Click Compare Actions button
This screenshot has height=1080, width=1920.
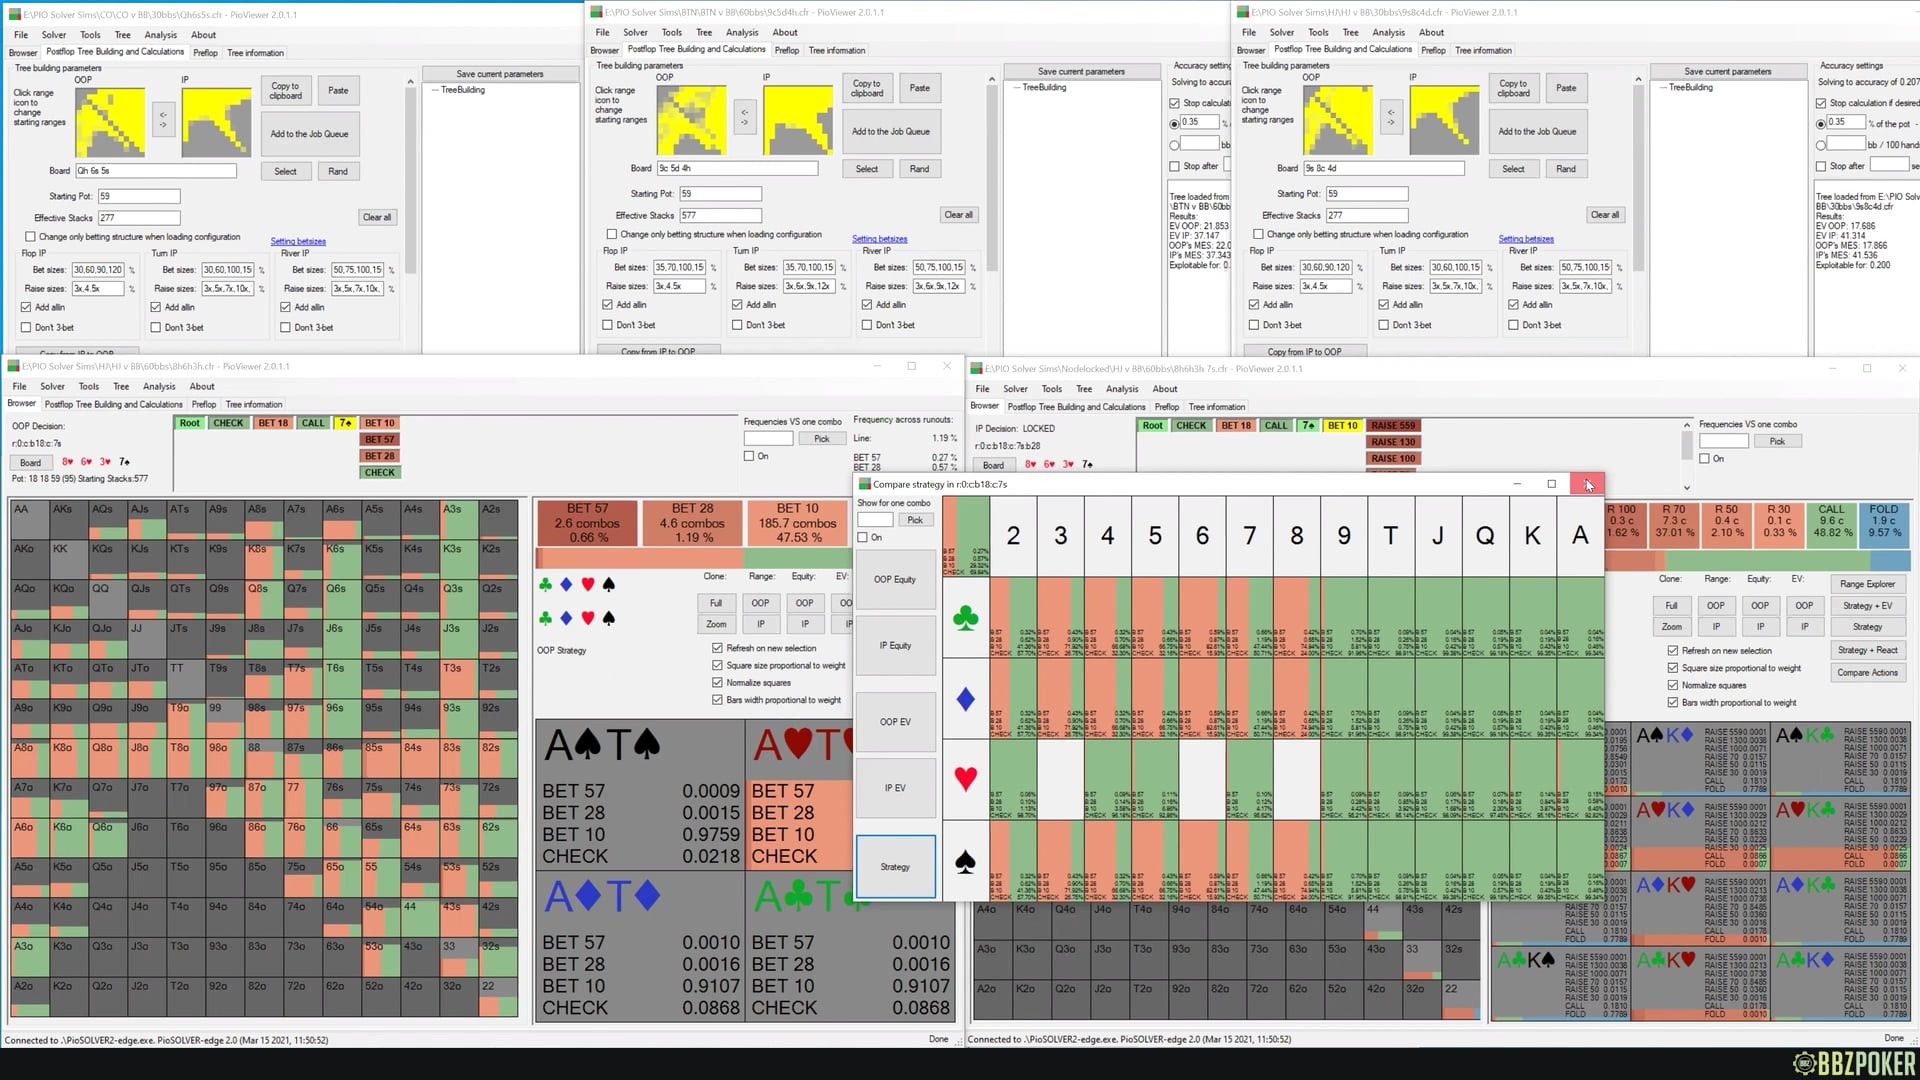tap(1867, 673)
